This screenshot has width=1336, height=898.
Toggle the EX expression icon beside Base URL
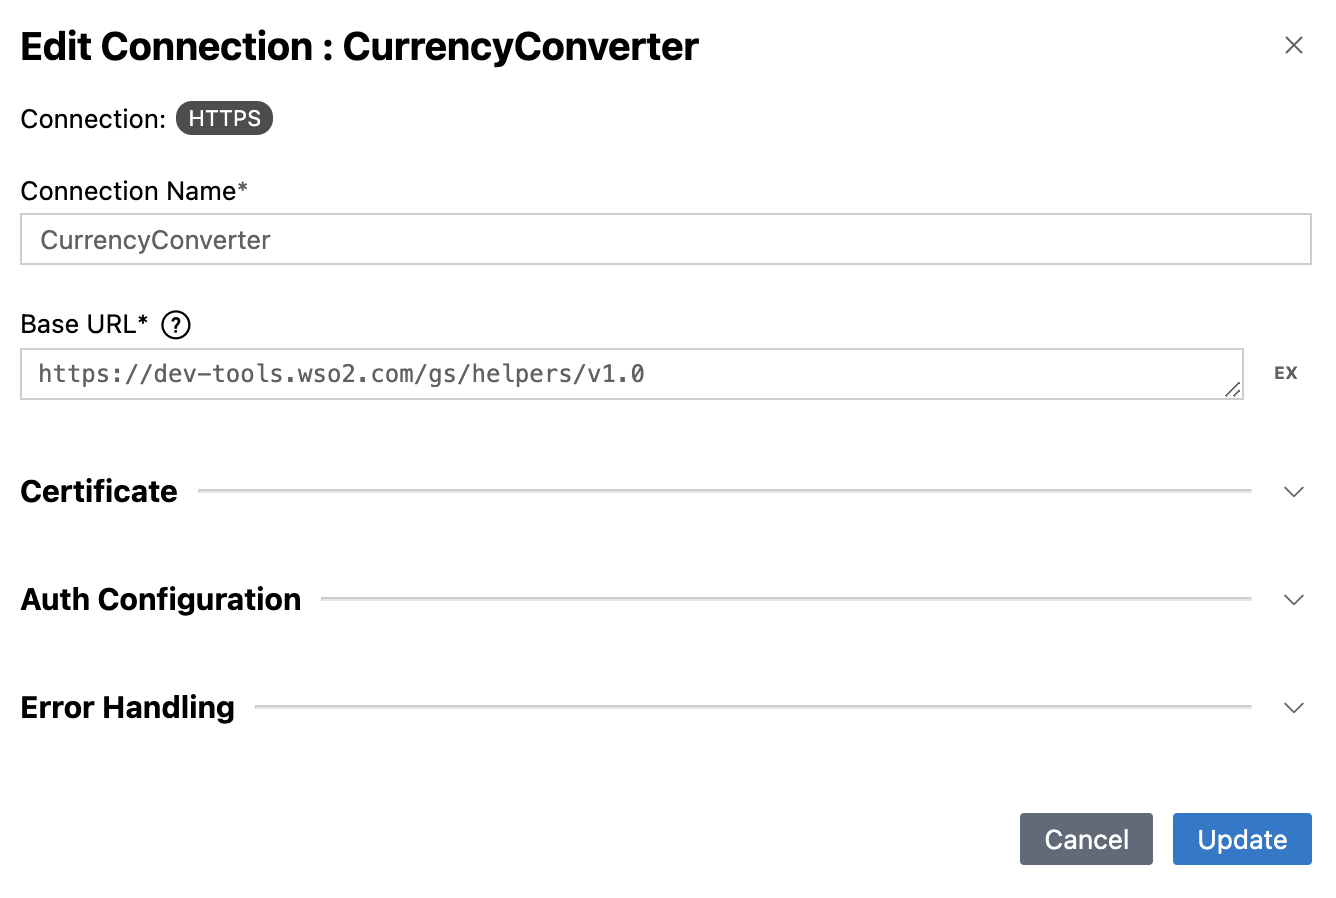click(x=1285, y=373)
